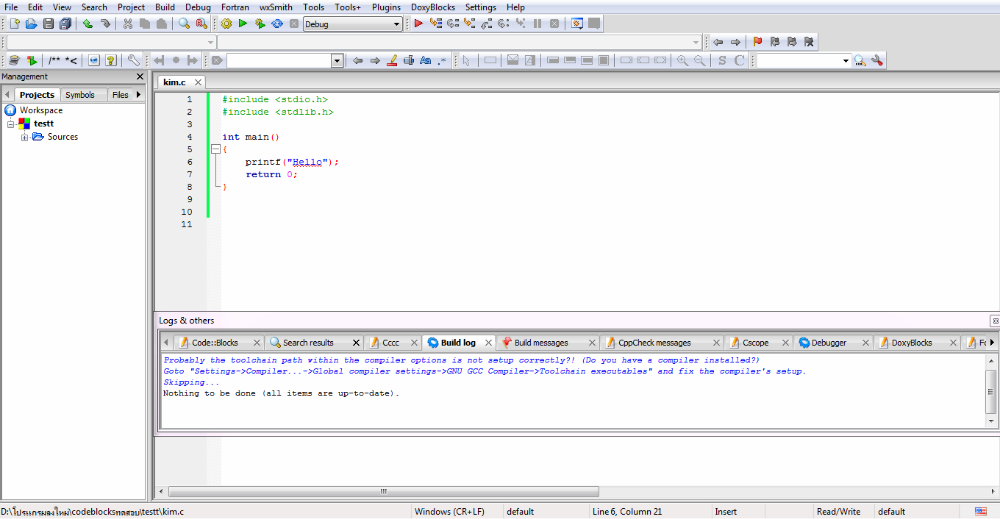Click 'Windows (CR+LF)' in the status bar
Image resolution: width=1000 pixels, height=519 pixels.
coord(450,511)
